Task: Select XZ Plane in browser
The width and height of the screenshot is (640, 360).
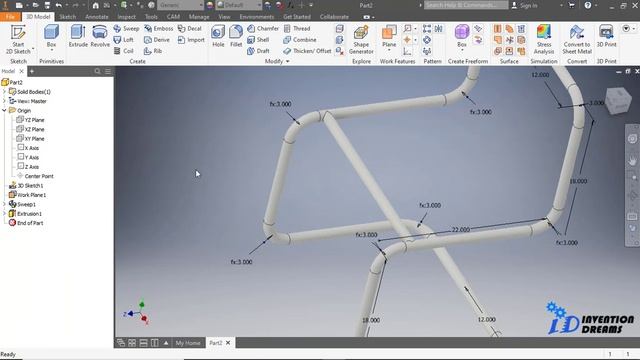Action: click(30, 129)
